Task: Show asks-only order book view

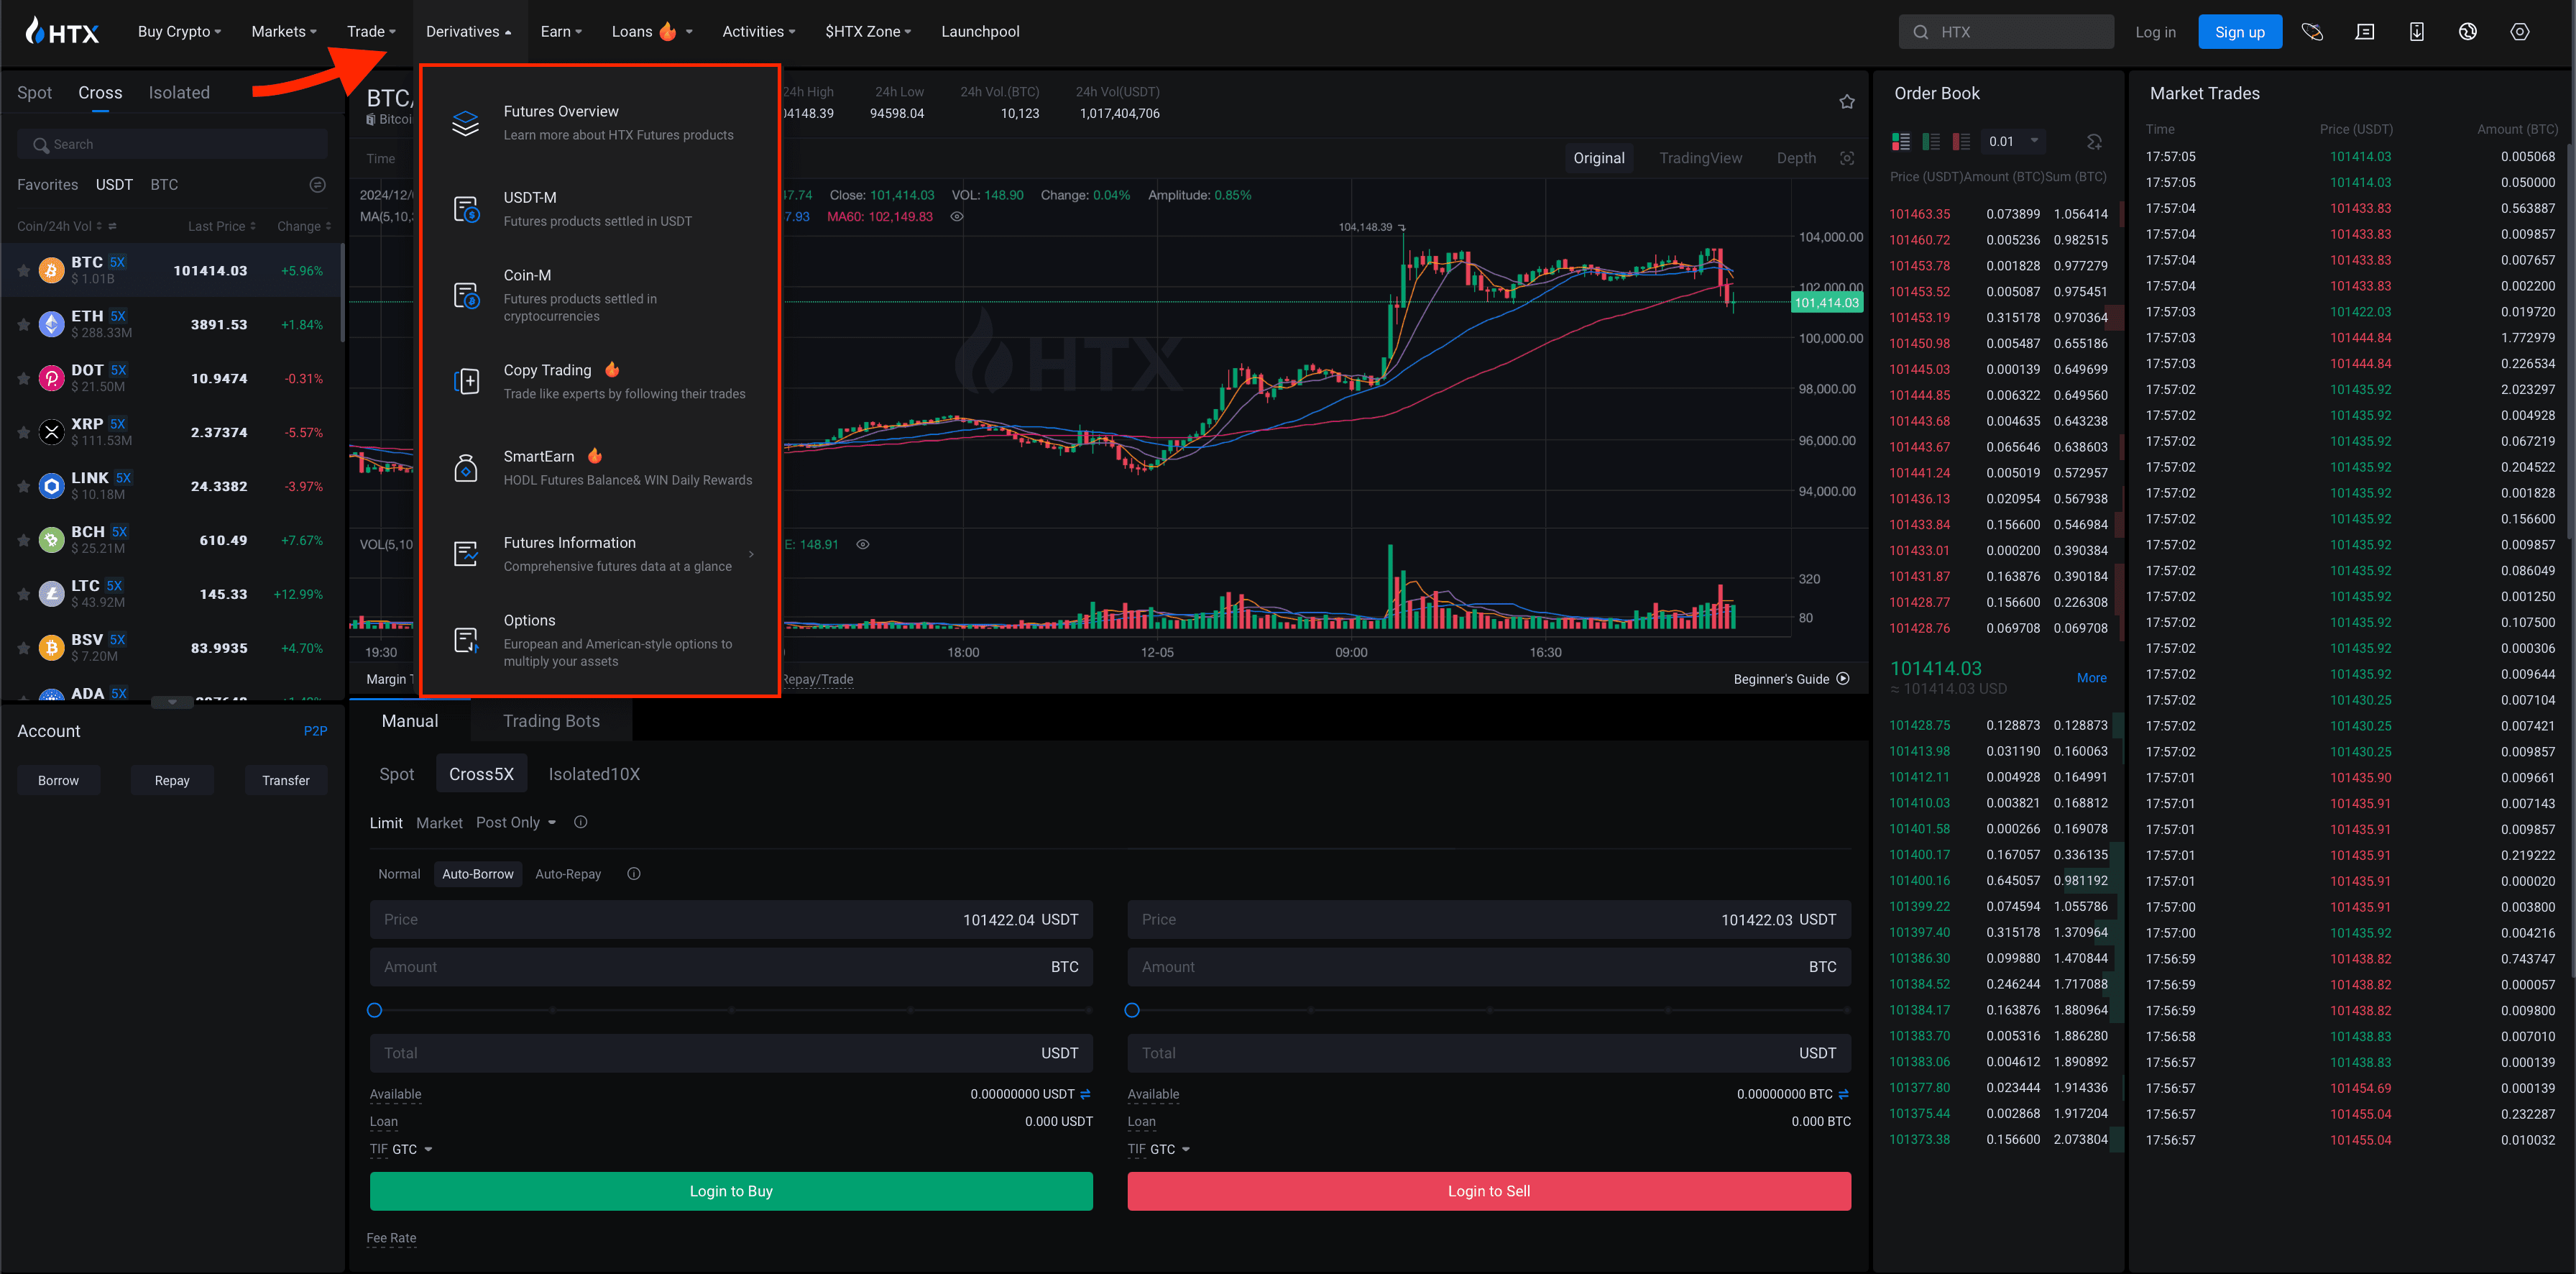Action: click(1961, 142)
